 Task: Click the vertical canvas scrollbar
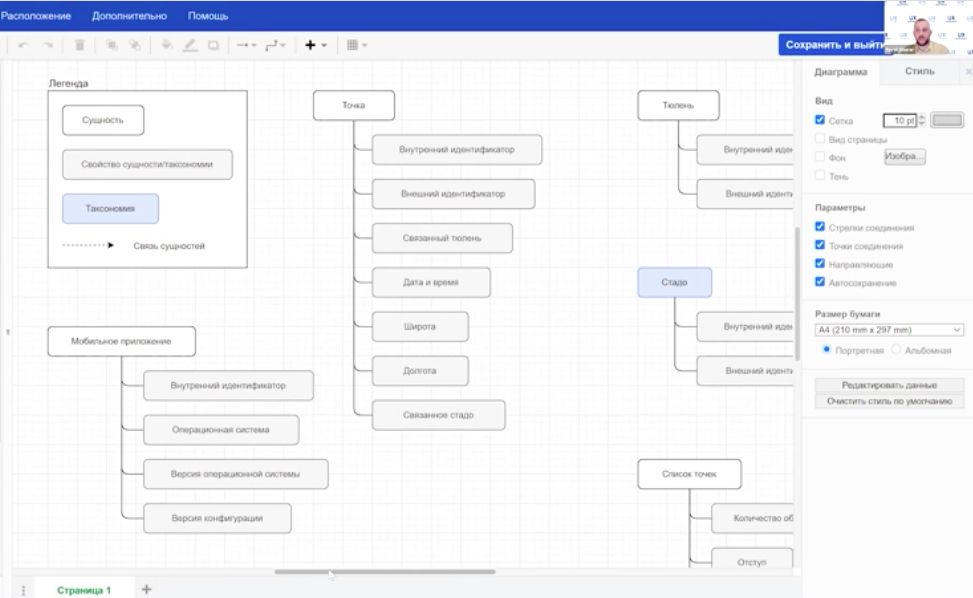pos(797,293)
